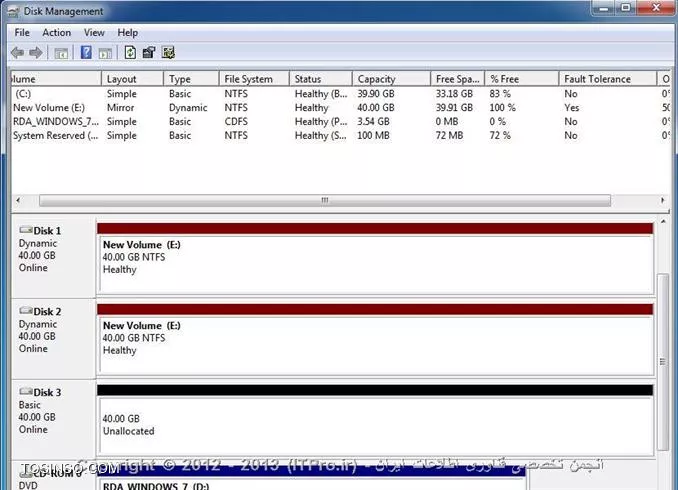Select the (C:) volume row

[x=341, y=94]
